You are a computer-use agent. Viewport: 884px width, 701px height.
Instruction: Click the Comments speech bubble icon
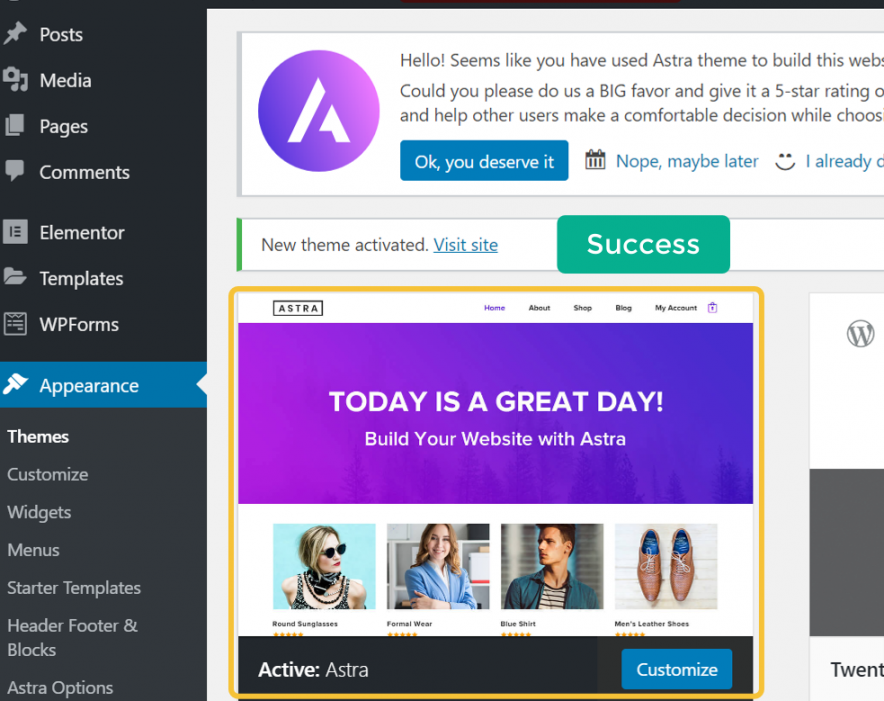(x=15, y=170)
